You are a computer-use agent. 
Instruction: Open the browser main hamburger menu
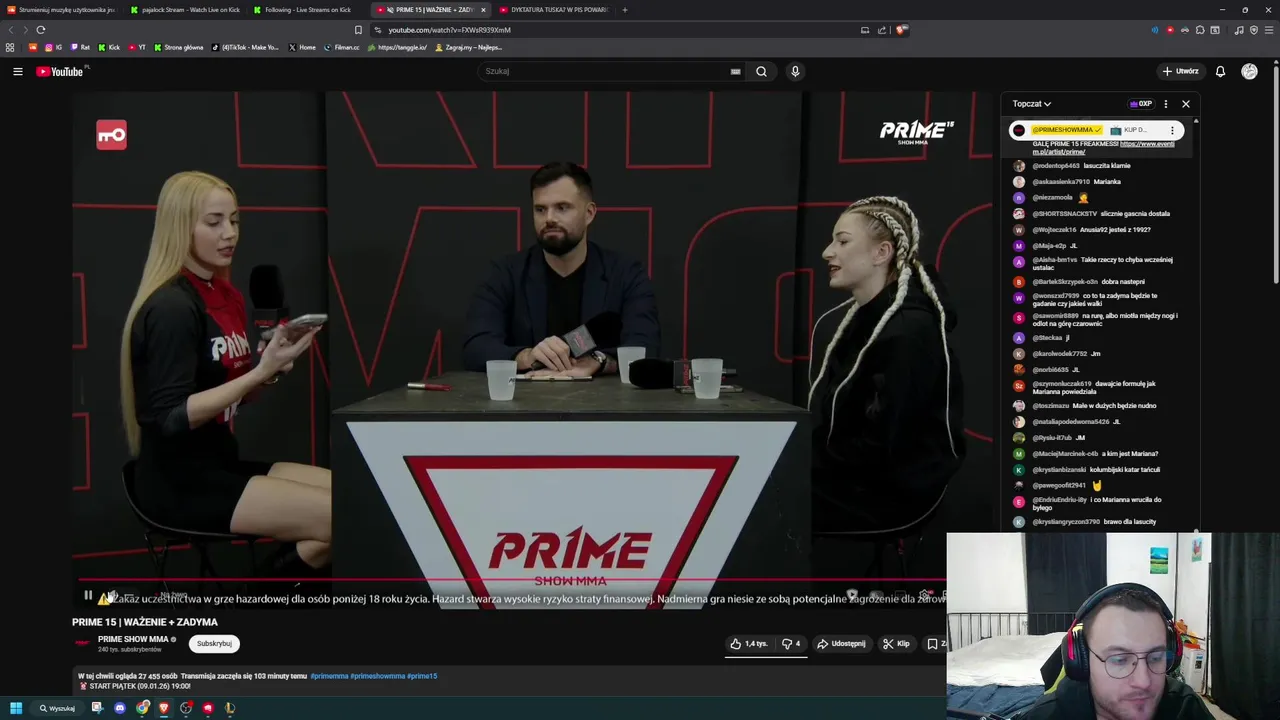(x=1268, y=30)
